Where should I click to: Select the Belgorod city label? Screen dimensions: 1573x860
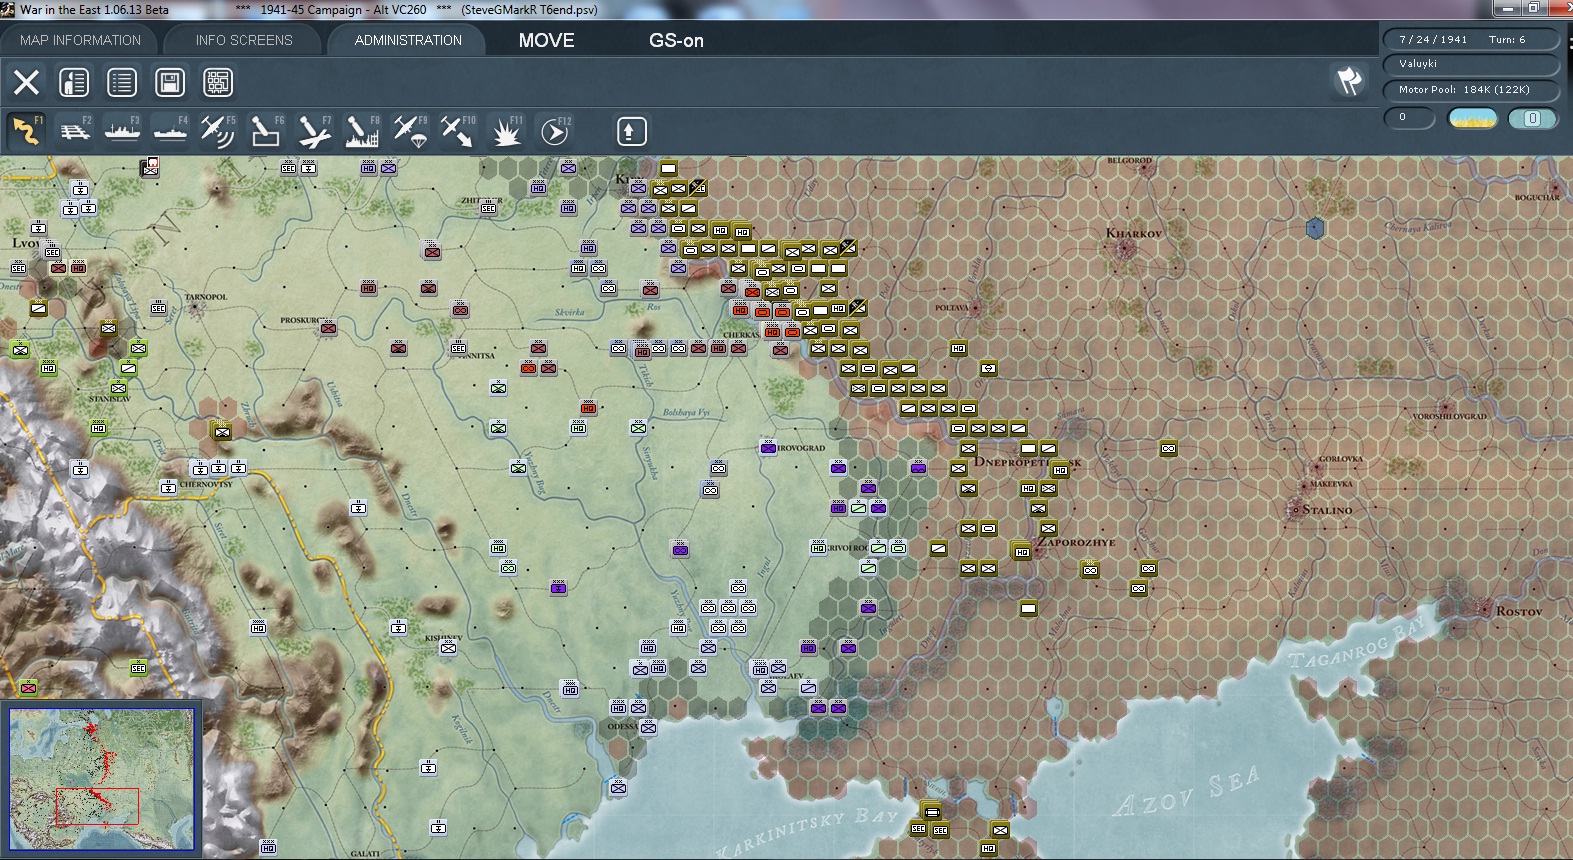(1130, 160)
